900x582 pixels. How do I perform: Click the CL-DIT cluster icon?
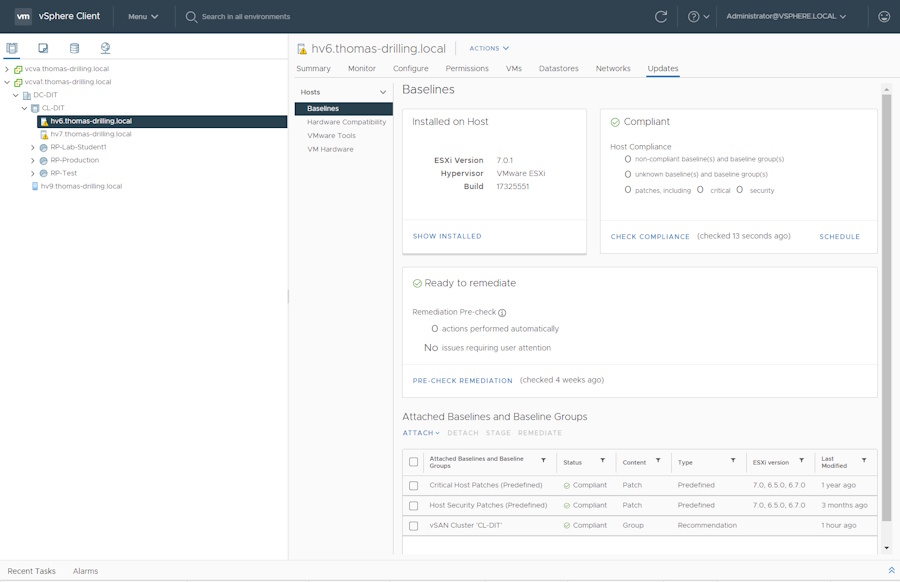pos(35,108)
